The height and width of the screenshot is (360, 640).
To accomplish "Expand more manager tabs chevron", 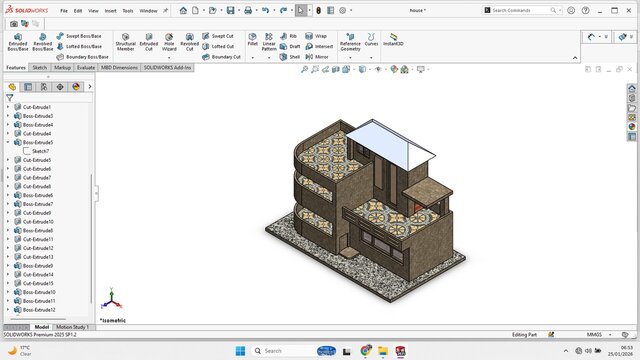I will [x=90, y=87].
